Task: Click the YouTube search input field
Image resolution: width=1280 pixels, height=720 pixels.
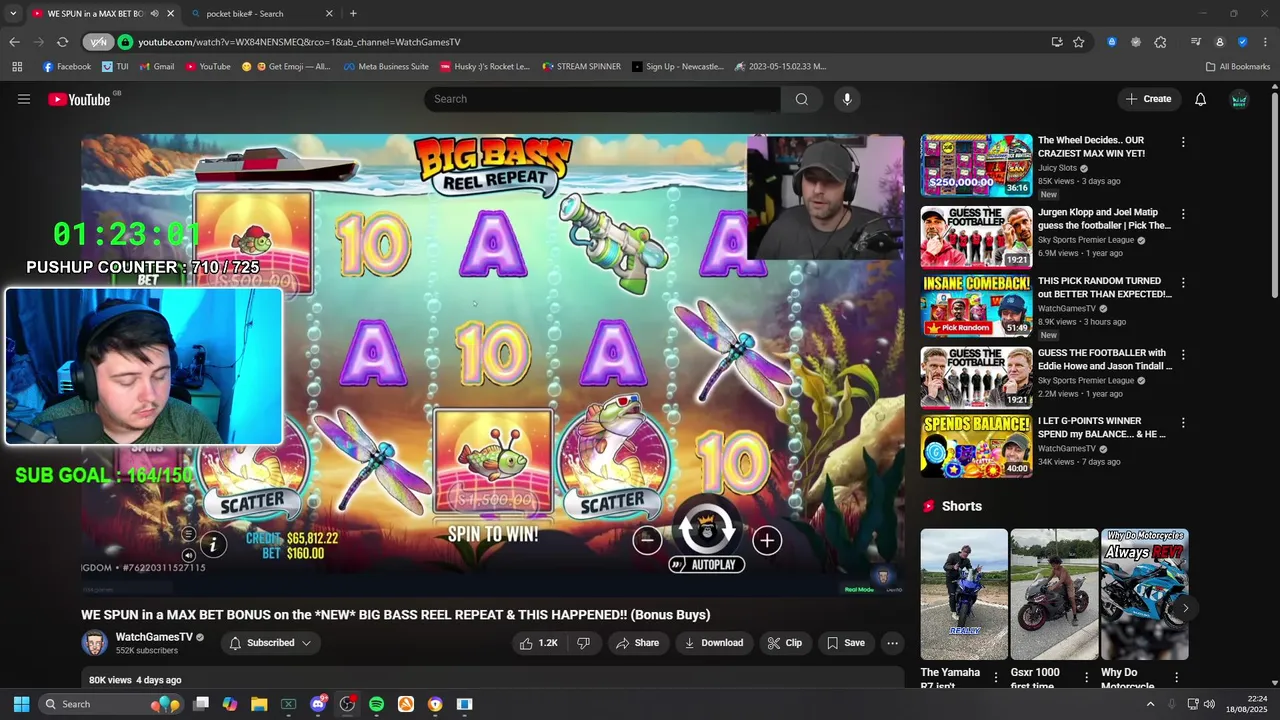Action: [602, 99]
